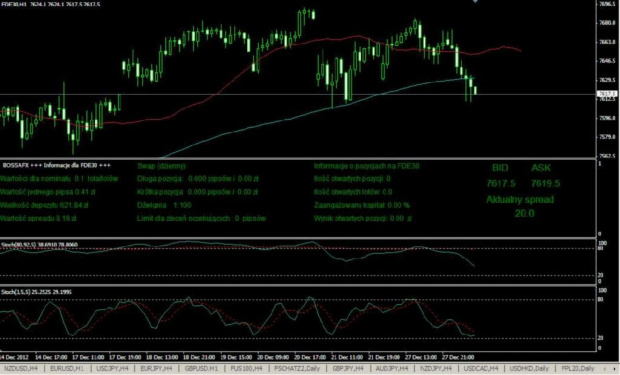Image resolution: width=620 pixels, height=375 pixels.
Task: Select the USDHKD,Daily chart tab
Action: tap(529, 369)
